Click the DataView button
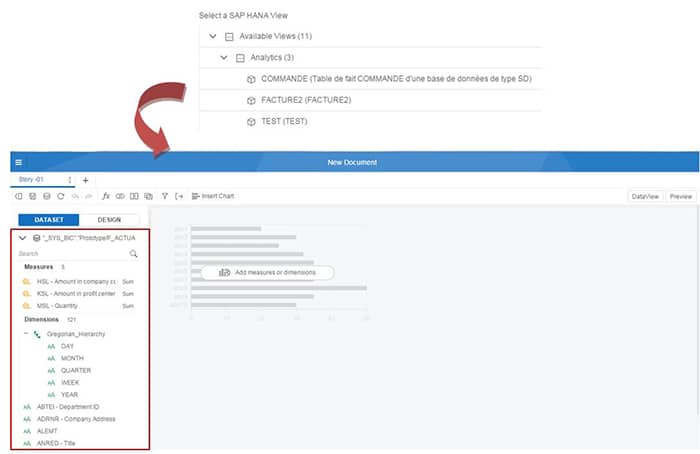 coord(645,196)
